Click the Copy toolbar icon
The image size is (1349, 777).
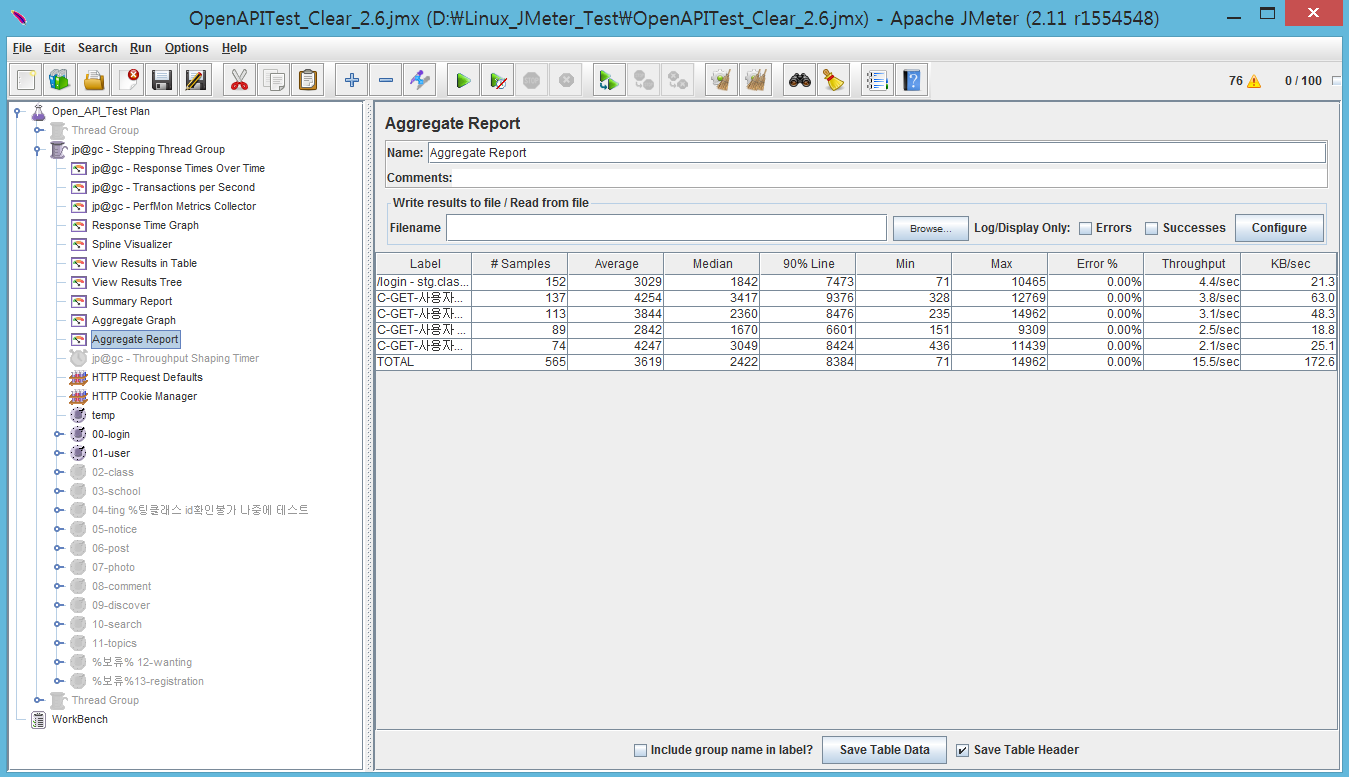click(x=273, y=81)
